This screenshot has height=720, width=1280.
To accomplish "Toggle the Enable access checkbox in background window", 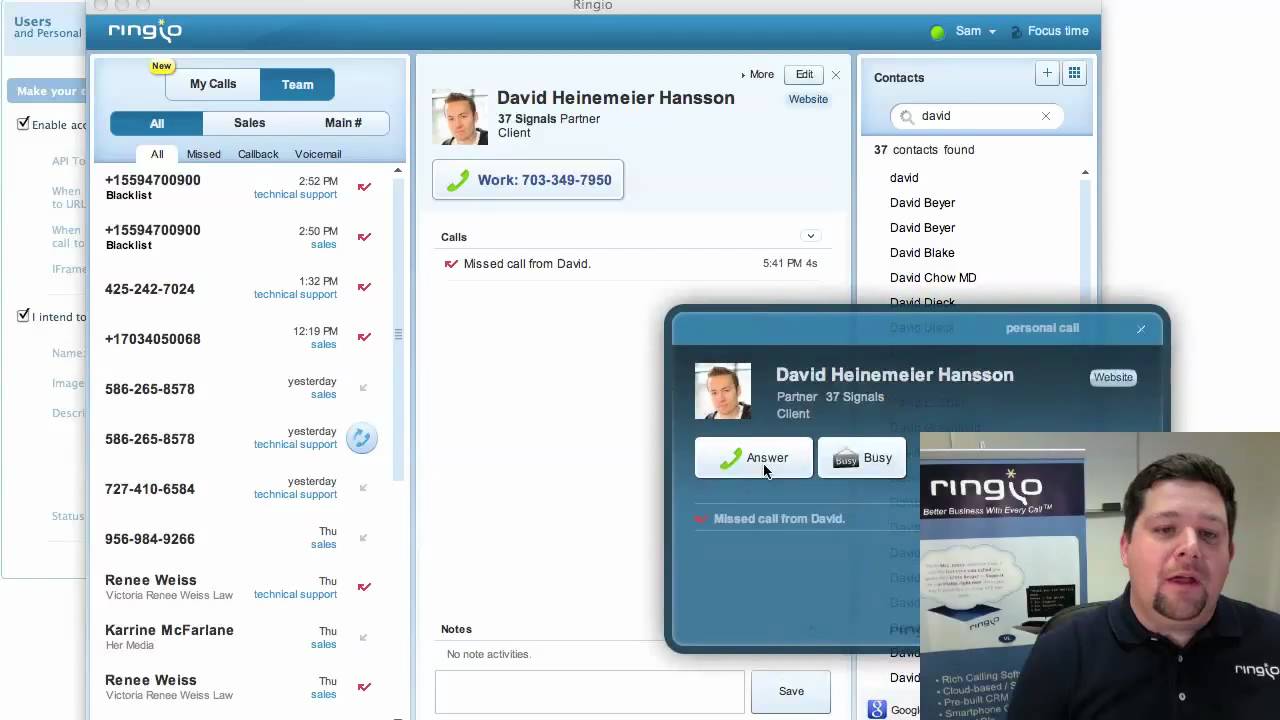I will (23, 124).
